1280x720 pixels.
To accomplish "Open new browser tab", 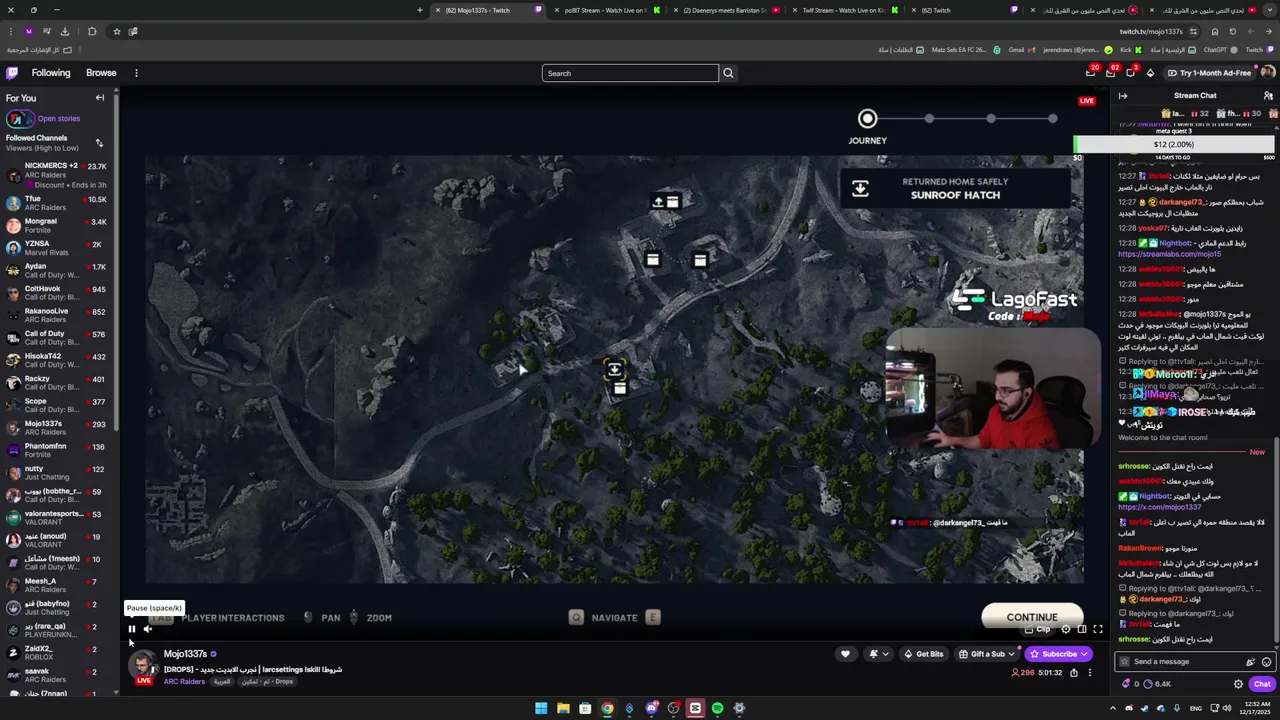I will [420, 10].
